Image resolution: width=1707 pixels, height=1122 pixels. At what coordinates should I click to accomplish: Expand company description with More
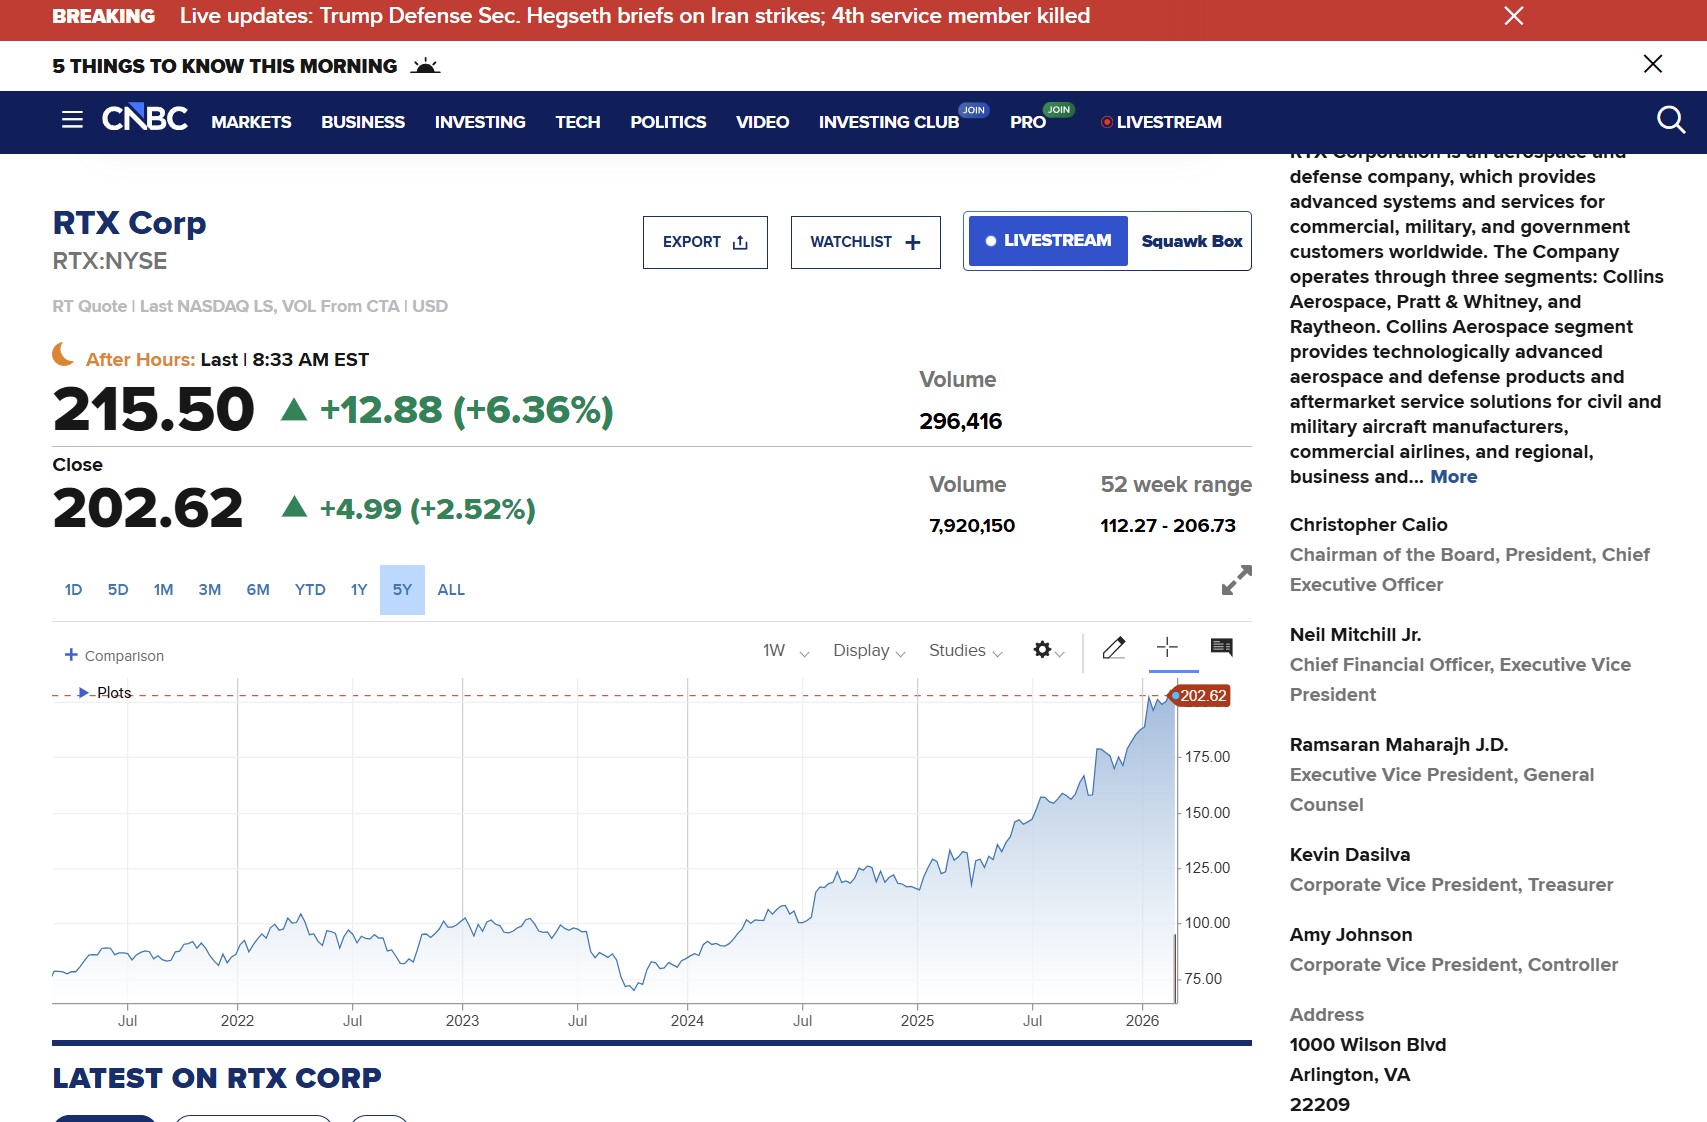(x=1453, y=477)
